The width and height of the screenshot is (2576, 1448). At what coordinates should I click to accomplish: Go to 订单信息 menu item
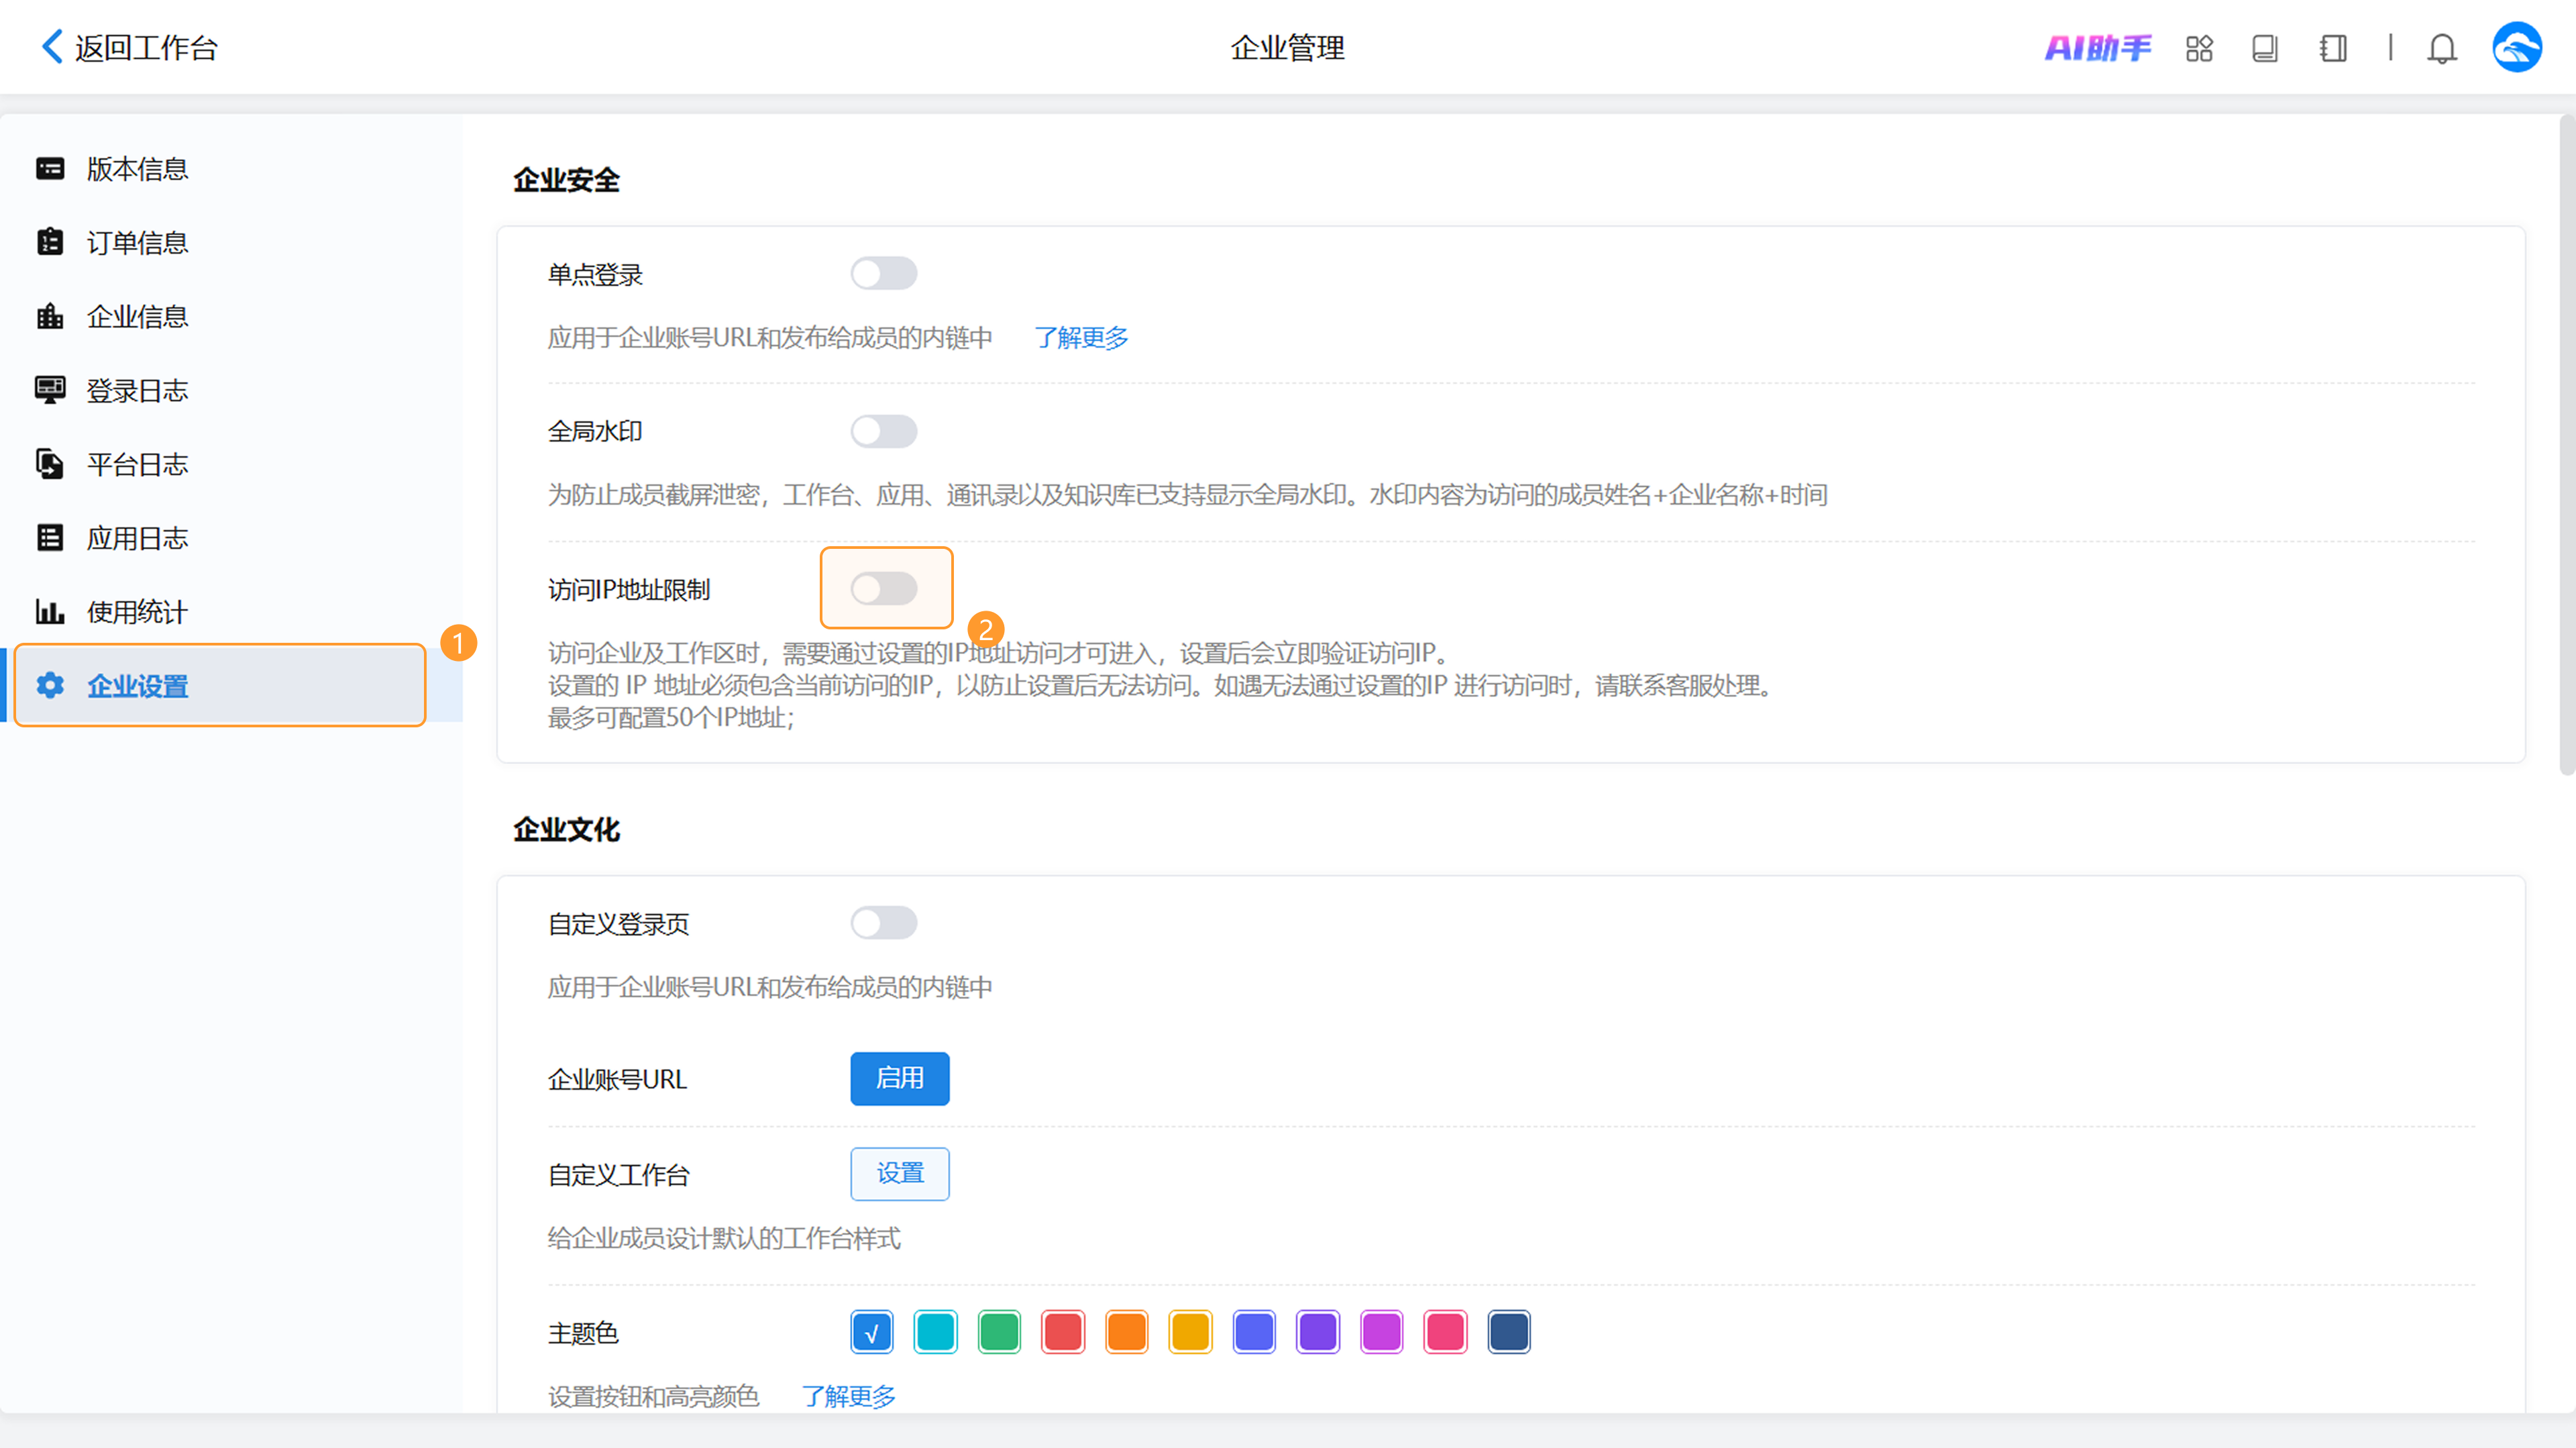pos(232,242)
